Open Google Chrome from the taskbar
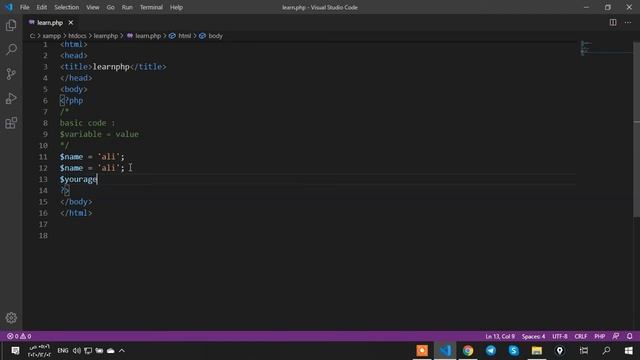The image size is (640, 360). [468, 350]
